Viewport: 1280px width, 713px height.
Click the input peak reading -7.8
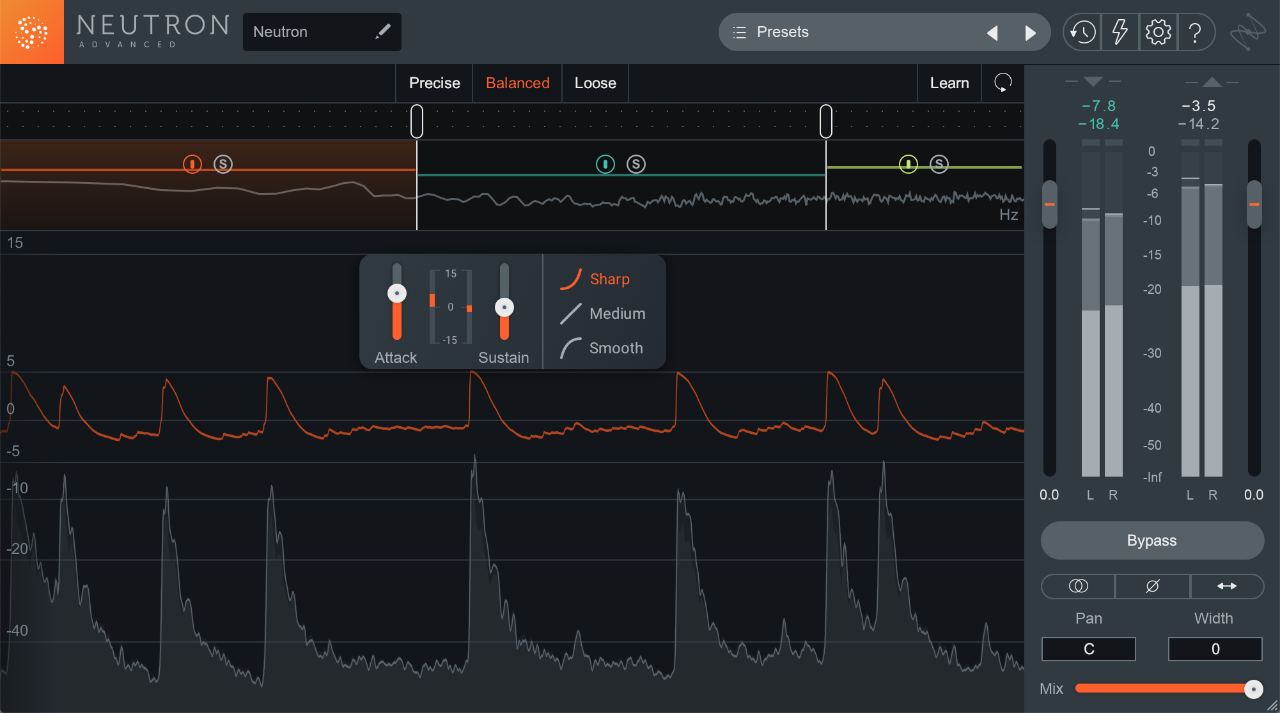(1098, 106)
